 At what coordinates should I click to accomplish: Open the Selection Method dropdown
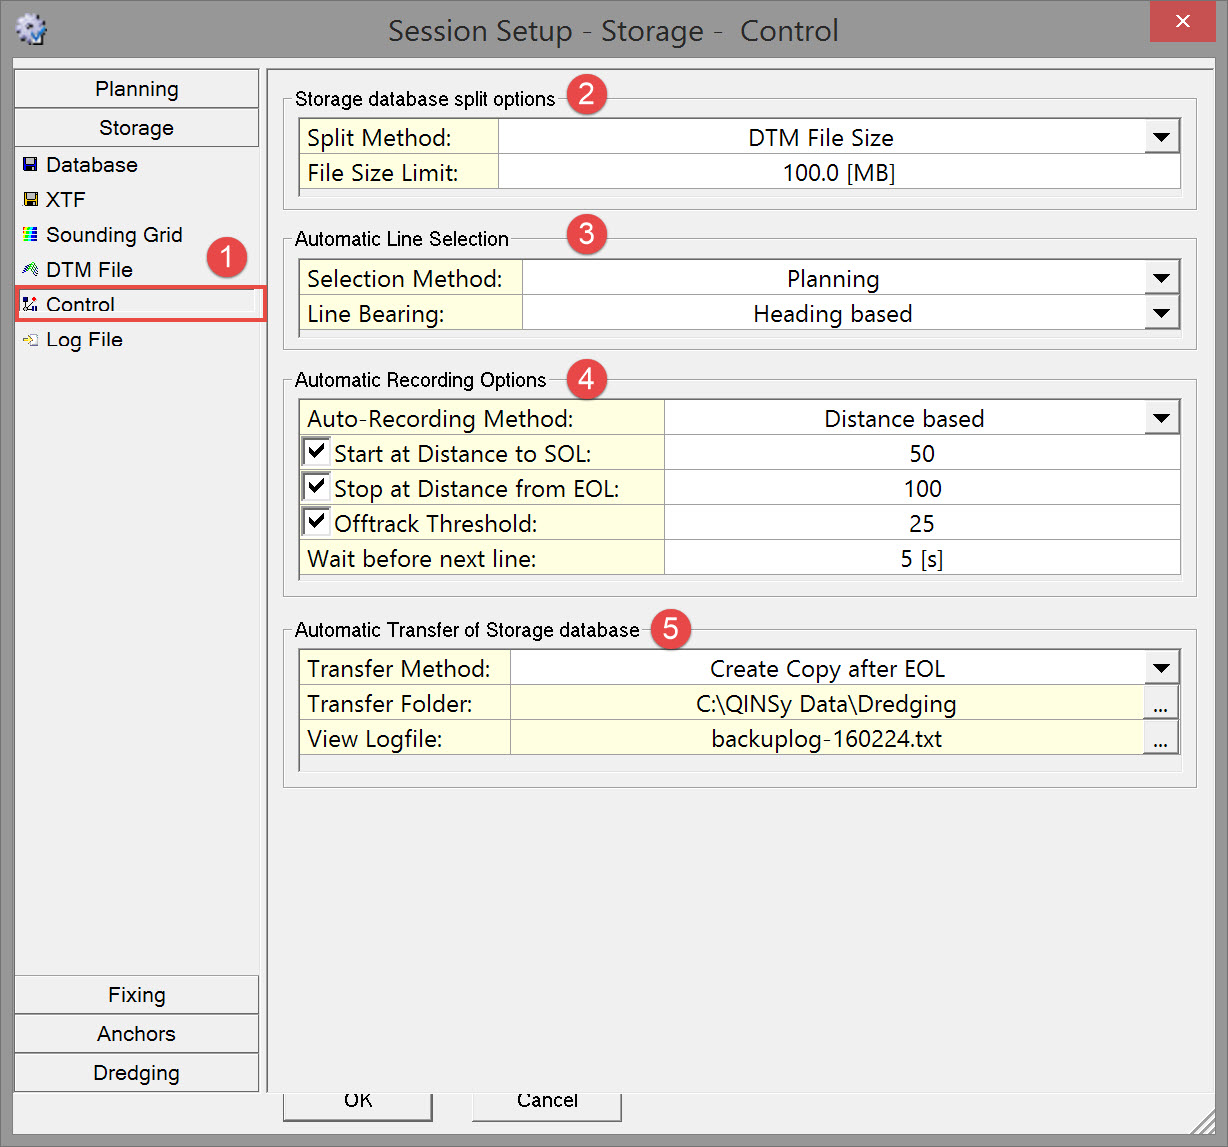tap(1161, 278)
